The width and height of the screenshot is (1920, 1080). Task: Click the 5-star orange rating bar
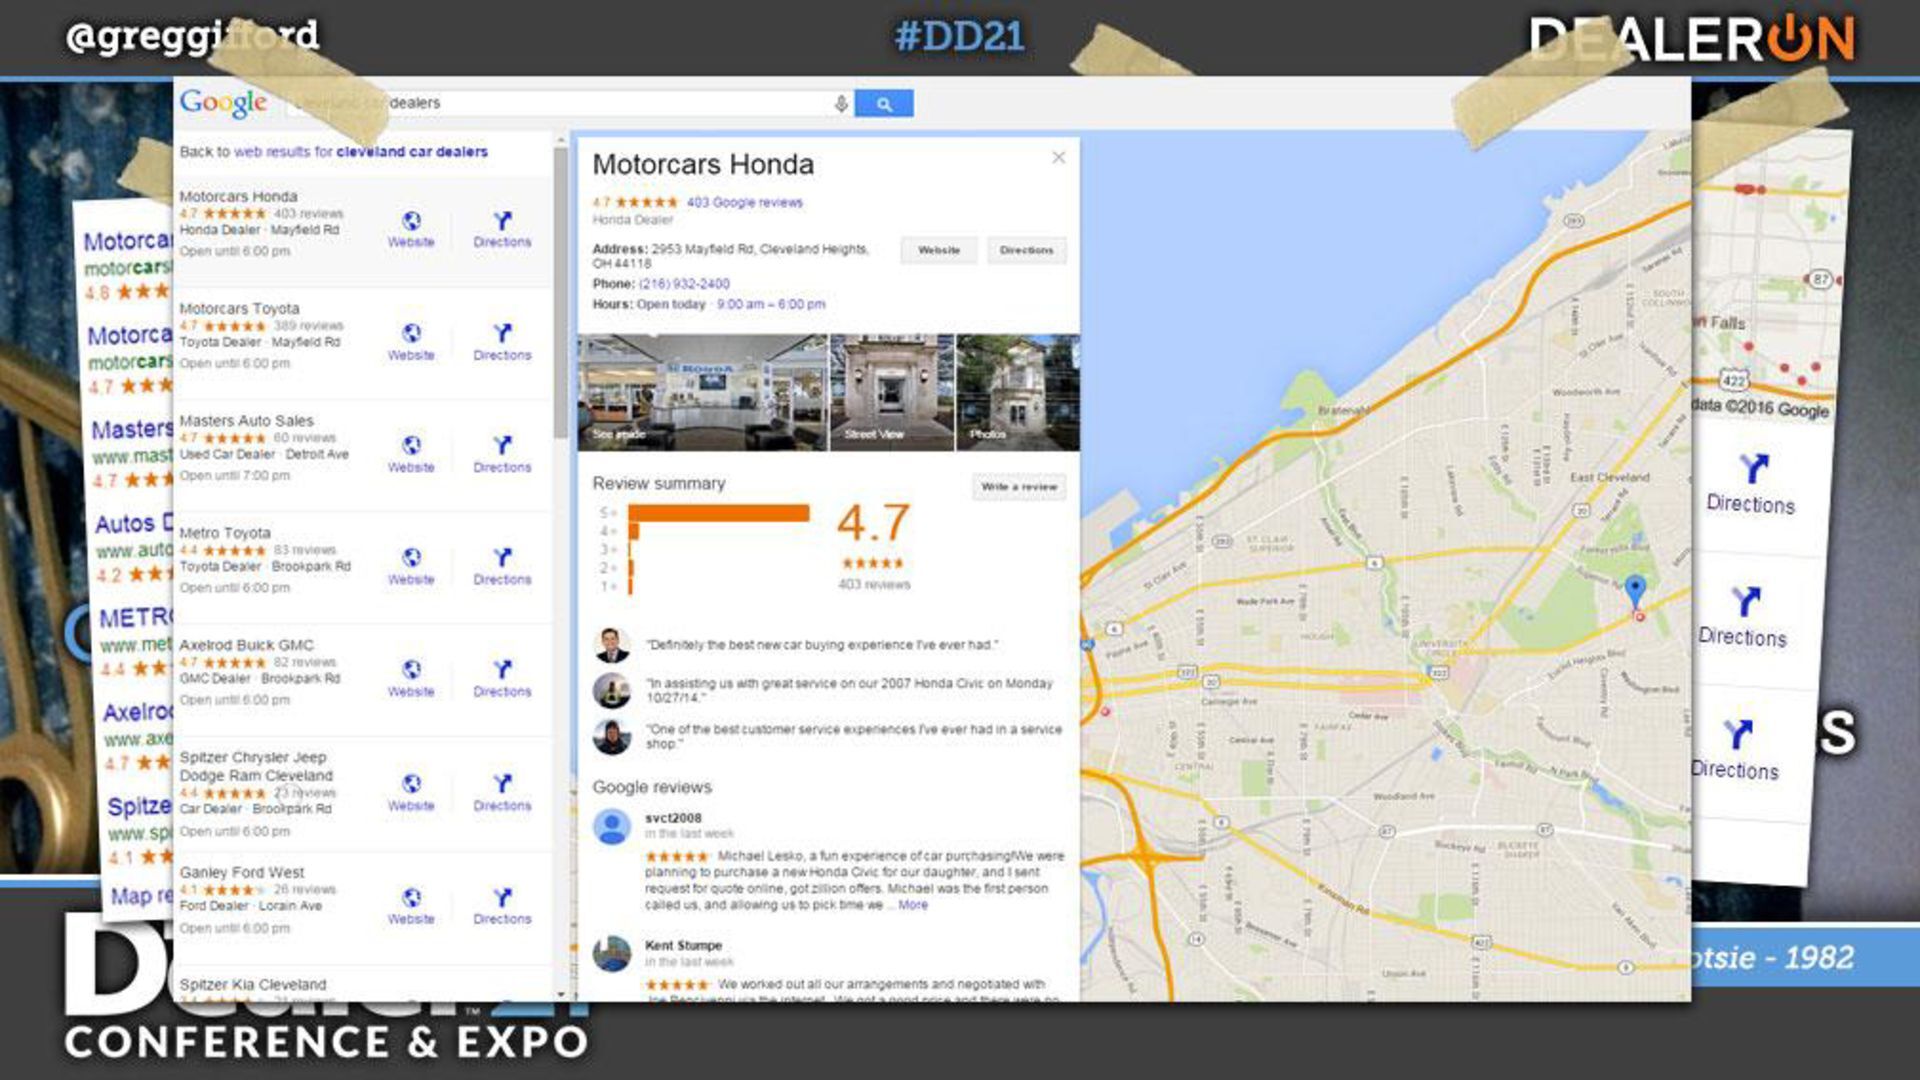point(719,513)
